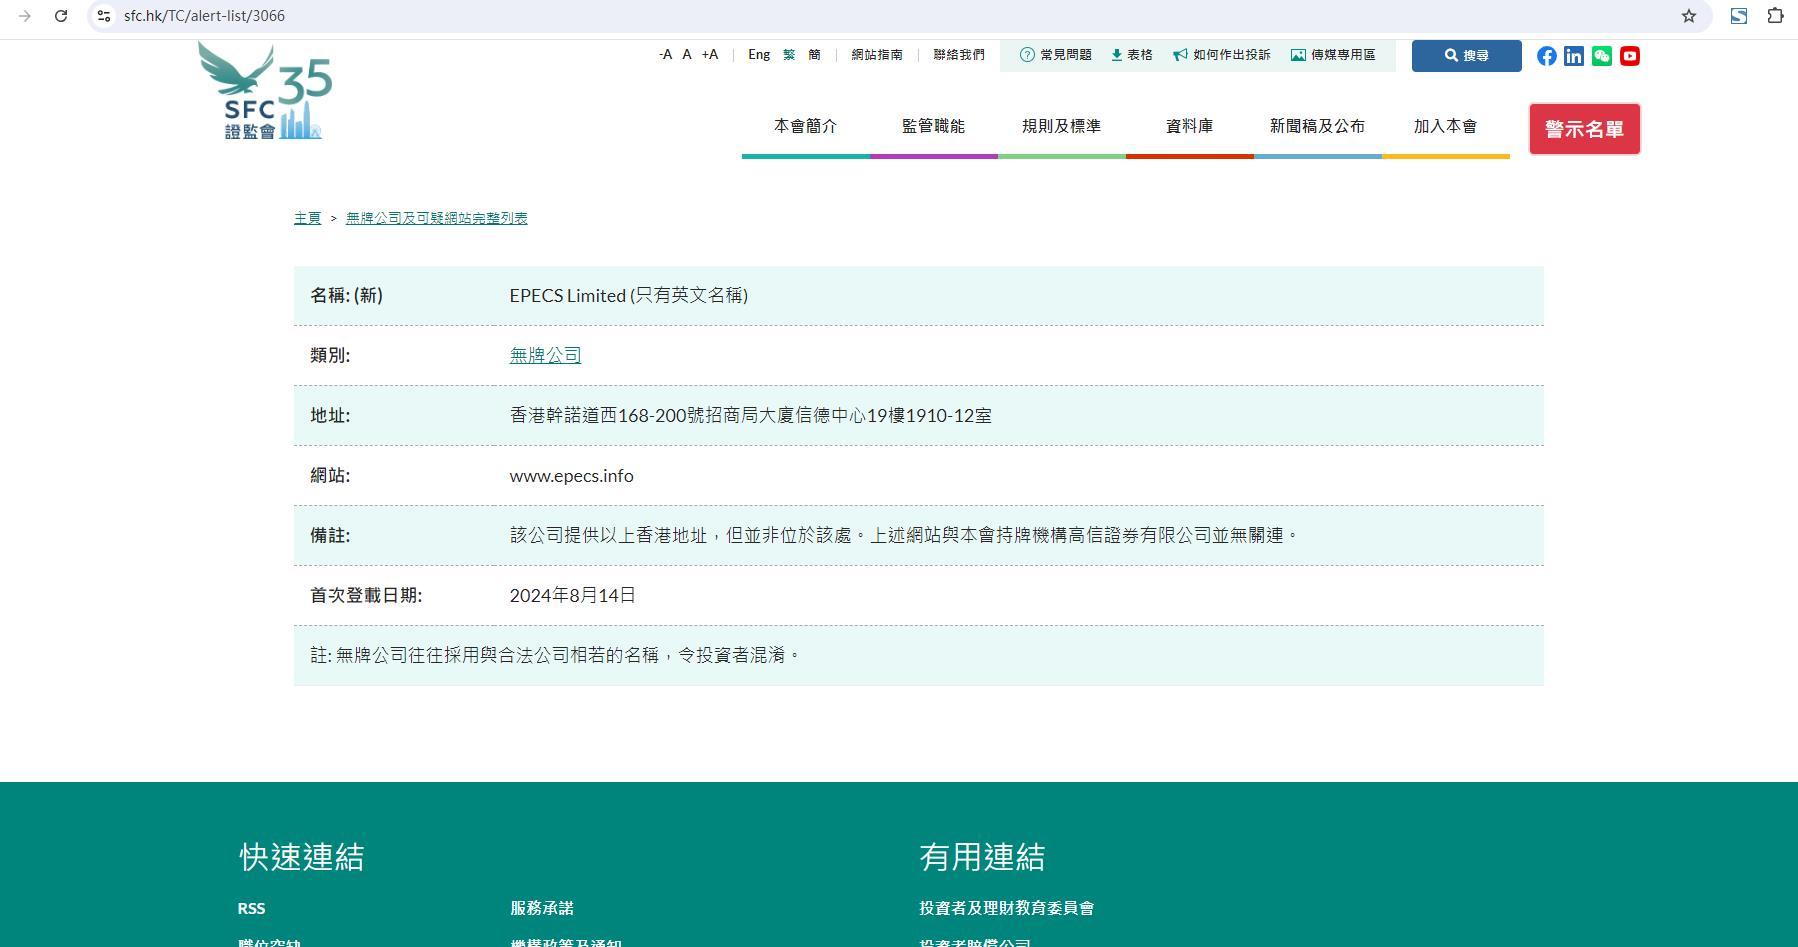The image size is (1798, 947).
Task: Click the 搜尋 search button
Action: tap(1466, 56)
